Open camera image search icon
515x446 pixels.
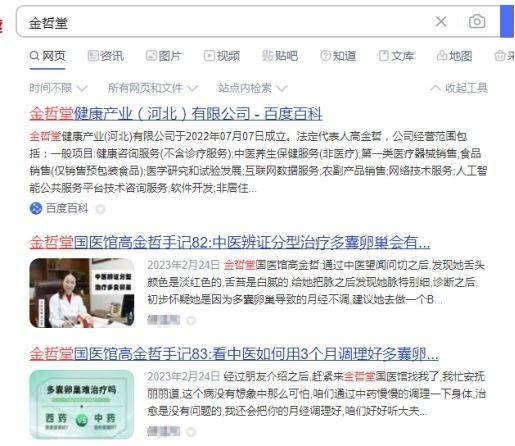(x=477, y=22)
